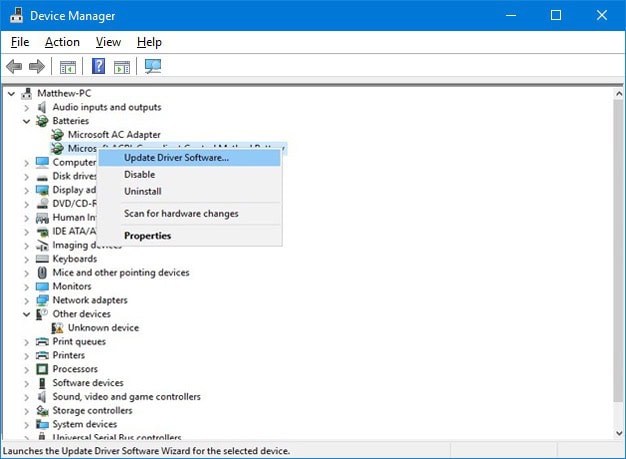Screen dimensions: 626x459
Task: Open the Action menu
Action: click(x=62, y=42)
